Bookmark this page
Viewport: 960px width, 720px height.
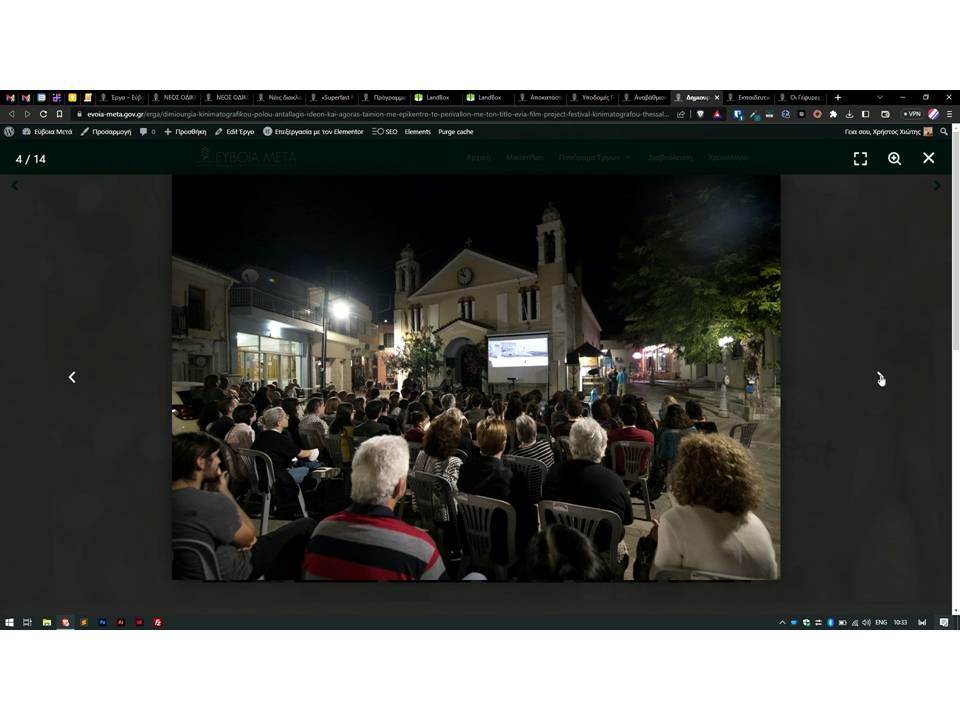(59, 114)
